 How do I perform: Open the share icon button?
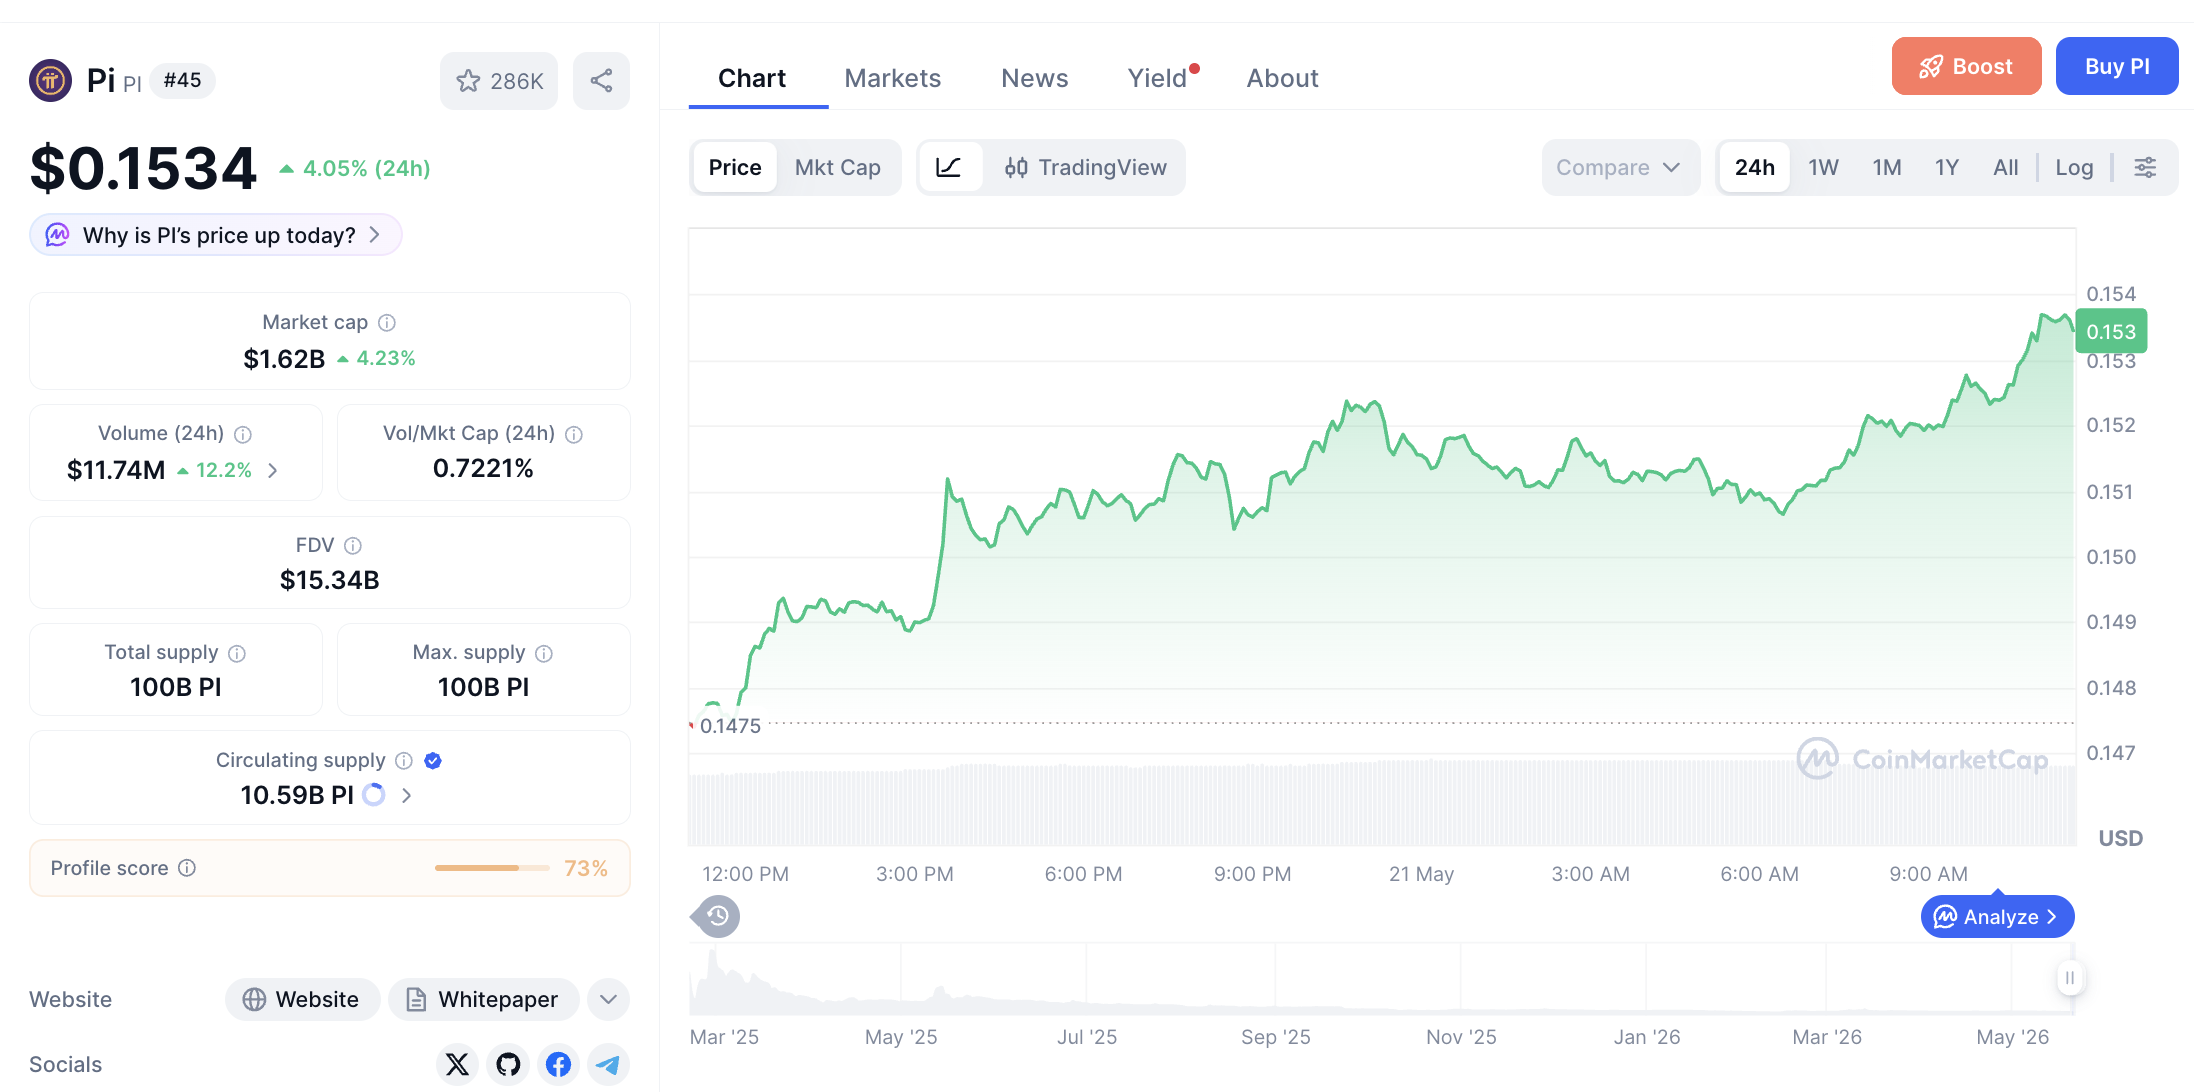tap(601, 81)
